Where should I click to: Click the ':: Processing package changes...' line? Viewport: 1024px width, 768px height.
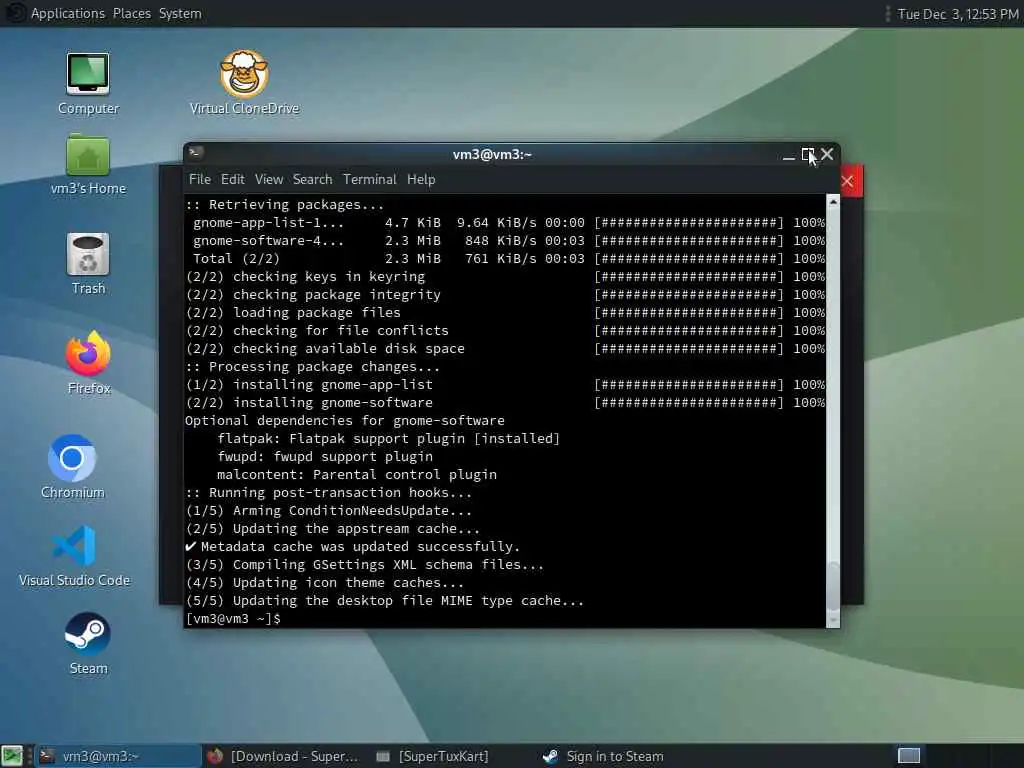(x=313, y=366)
